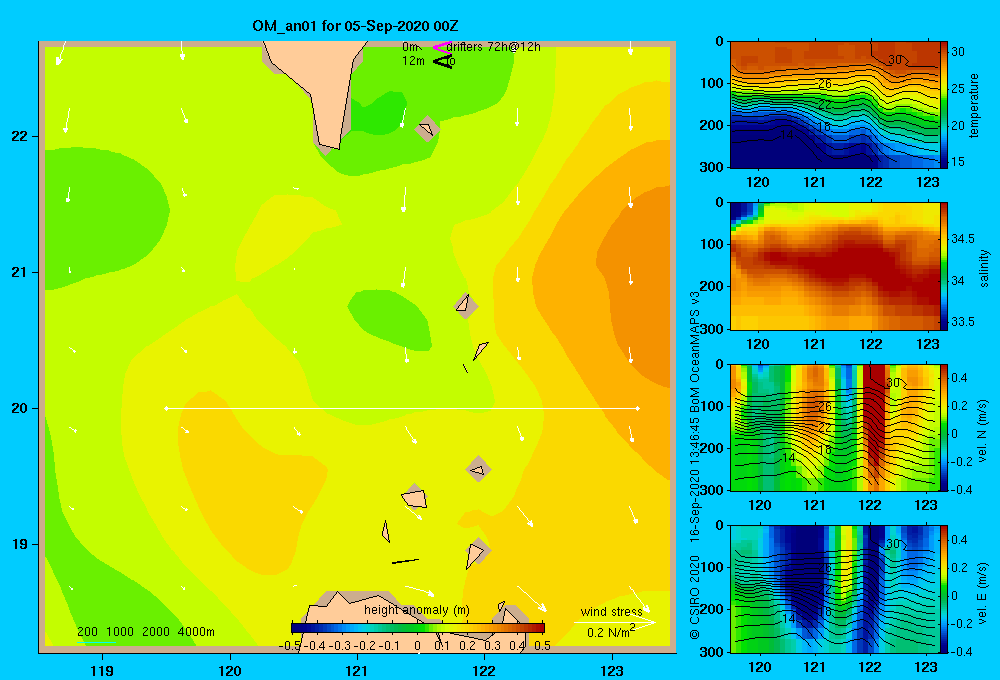Click the east endpoint of the white transect line
The image size is (1000, 680).
point(638,408)
